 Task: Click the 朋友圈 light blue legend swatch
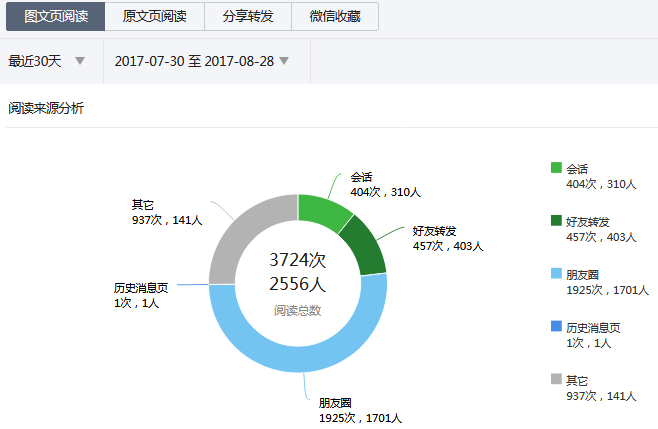(556, 273)
